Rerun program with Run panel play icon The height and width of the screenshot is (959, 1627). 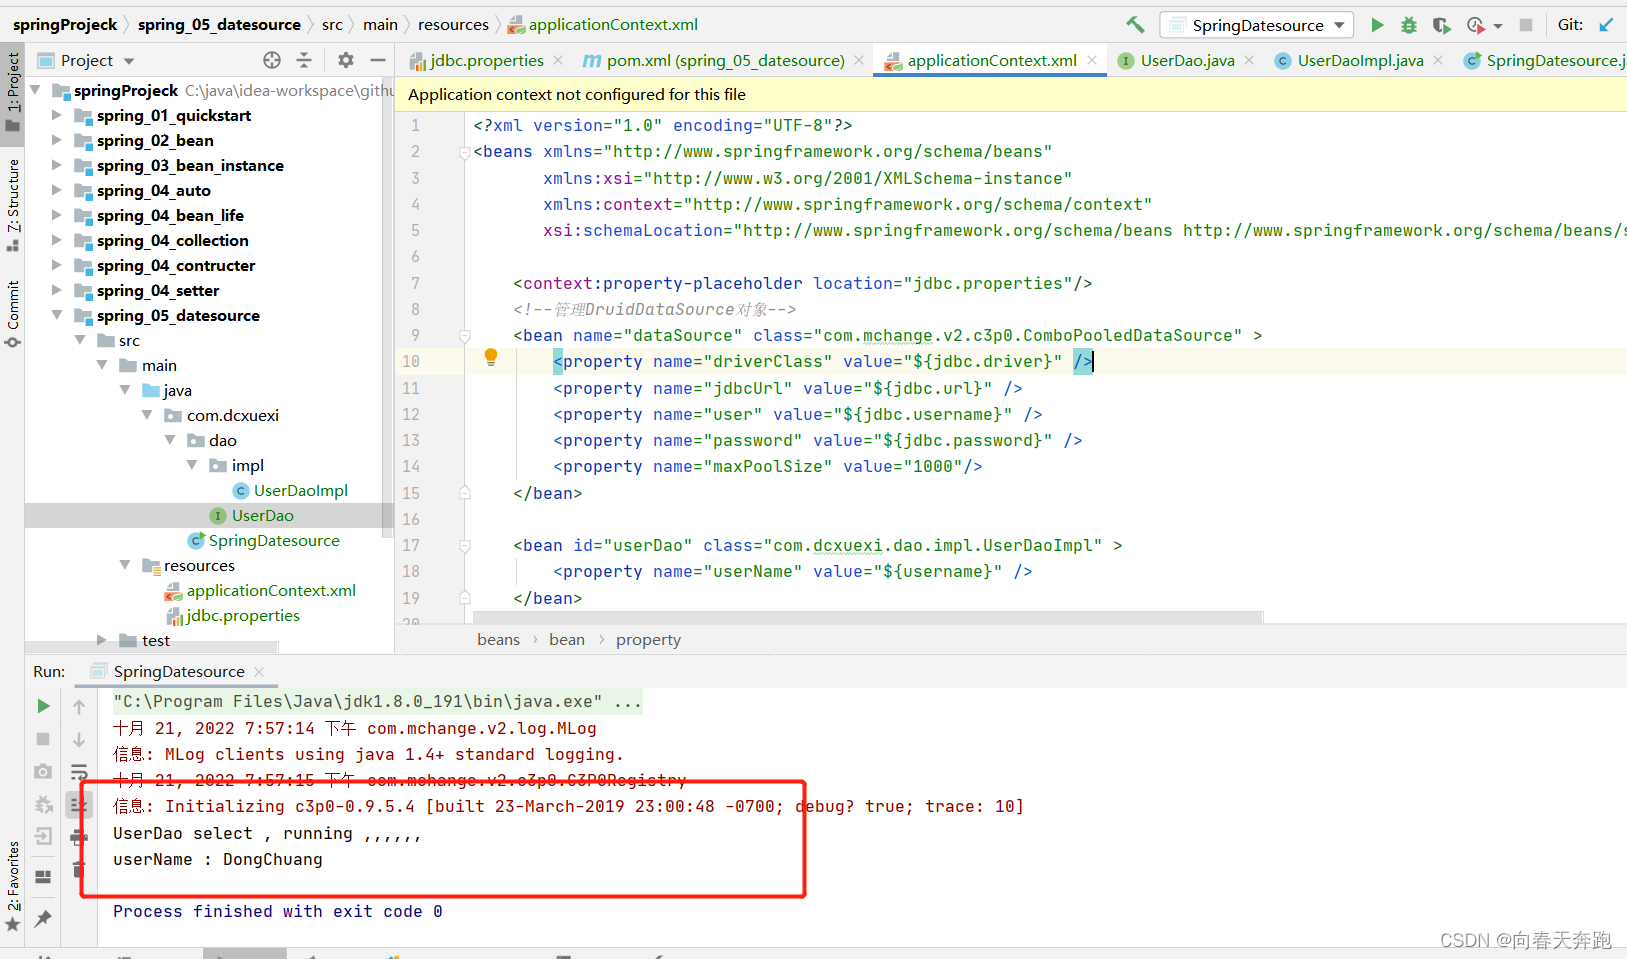click(43, 706)
